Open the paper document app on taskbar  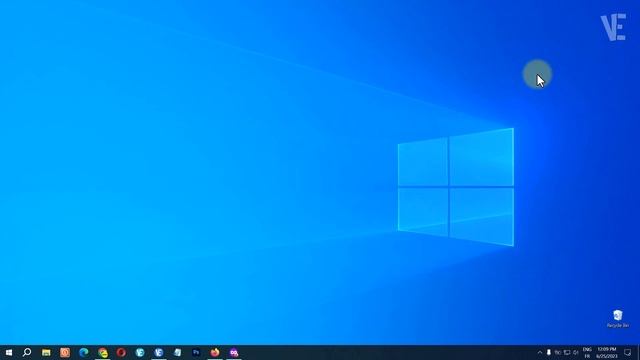(178, 352)
